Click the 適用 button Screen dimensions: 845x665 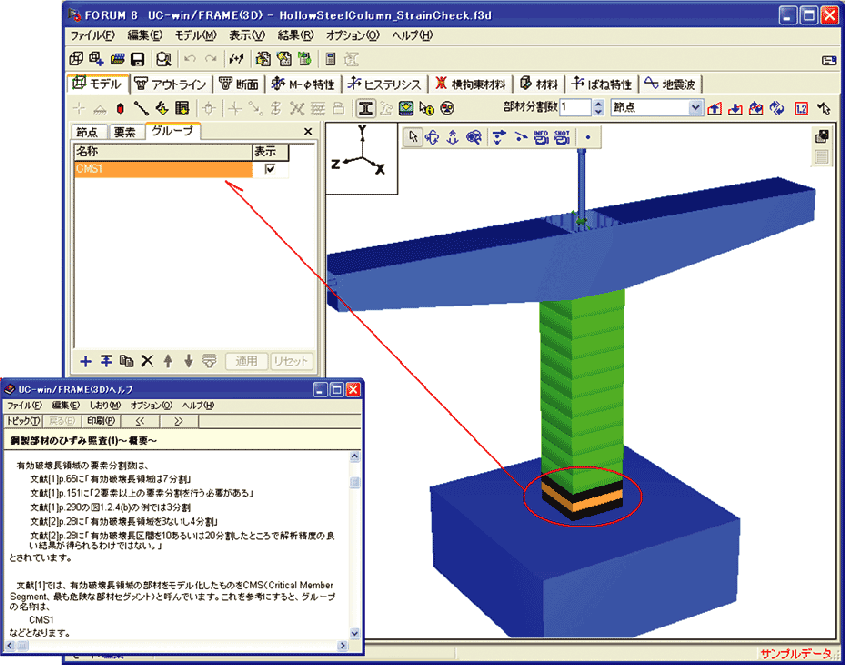click(246, 361)
